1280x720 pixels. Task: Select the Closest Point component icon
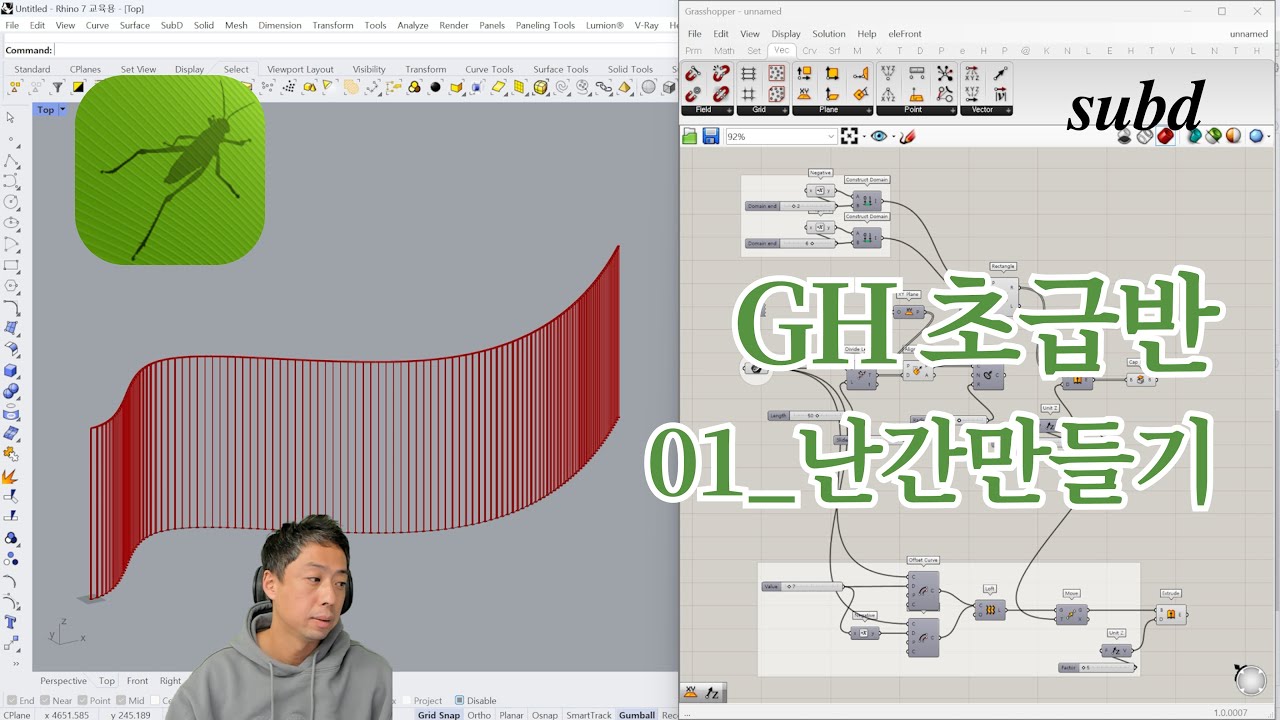tap(944, 74)
